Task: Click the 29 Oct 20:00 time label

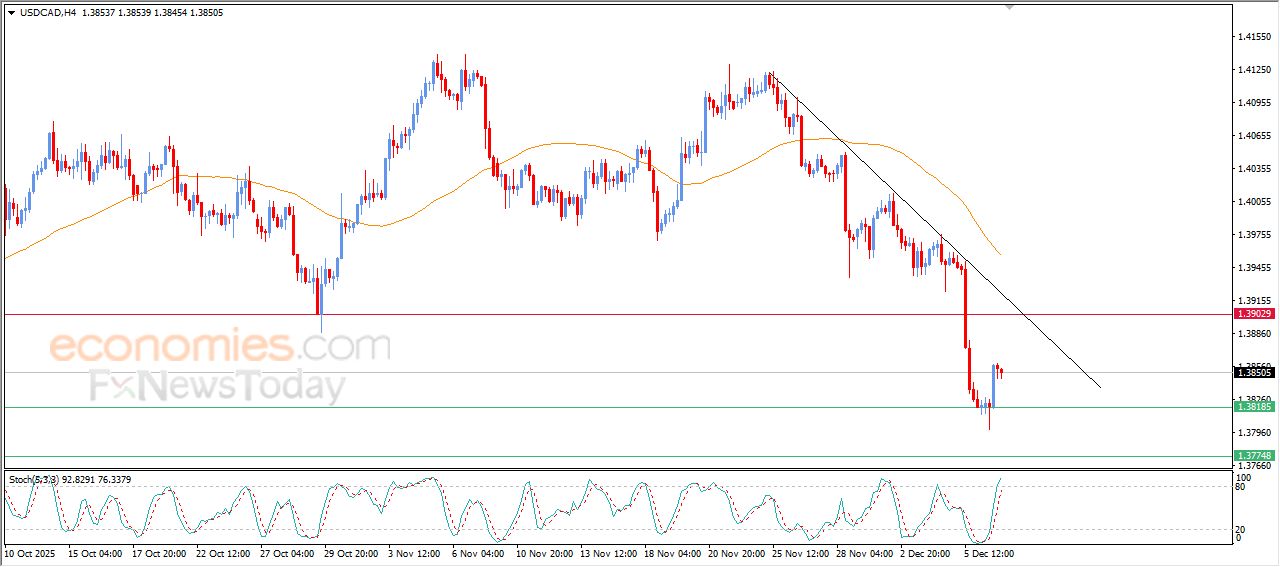Action: point(352,552)
